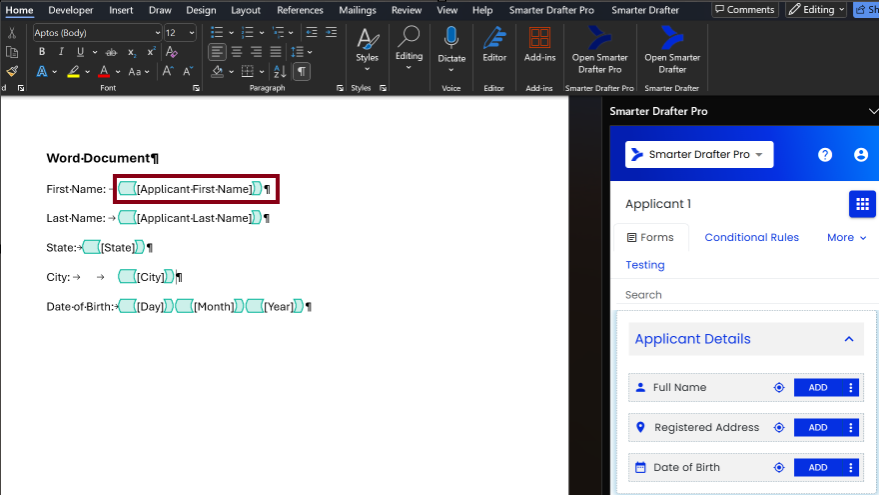The width and height of the screenshot is (879, 495).
Task: Click the Copy icon
Action: (12, 52)
